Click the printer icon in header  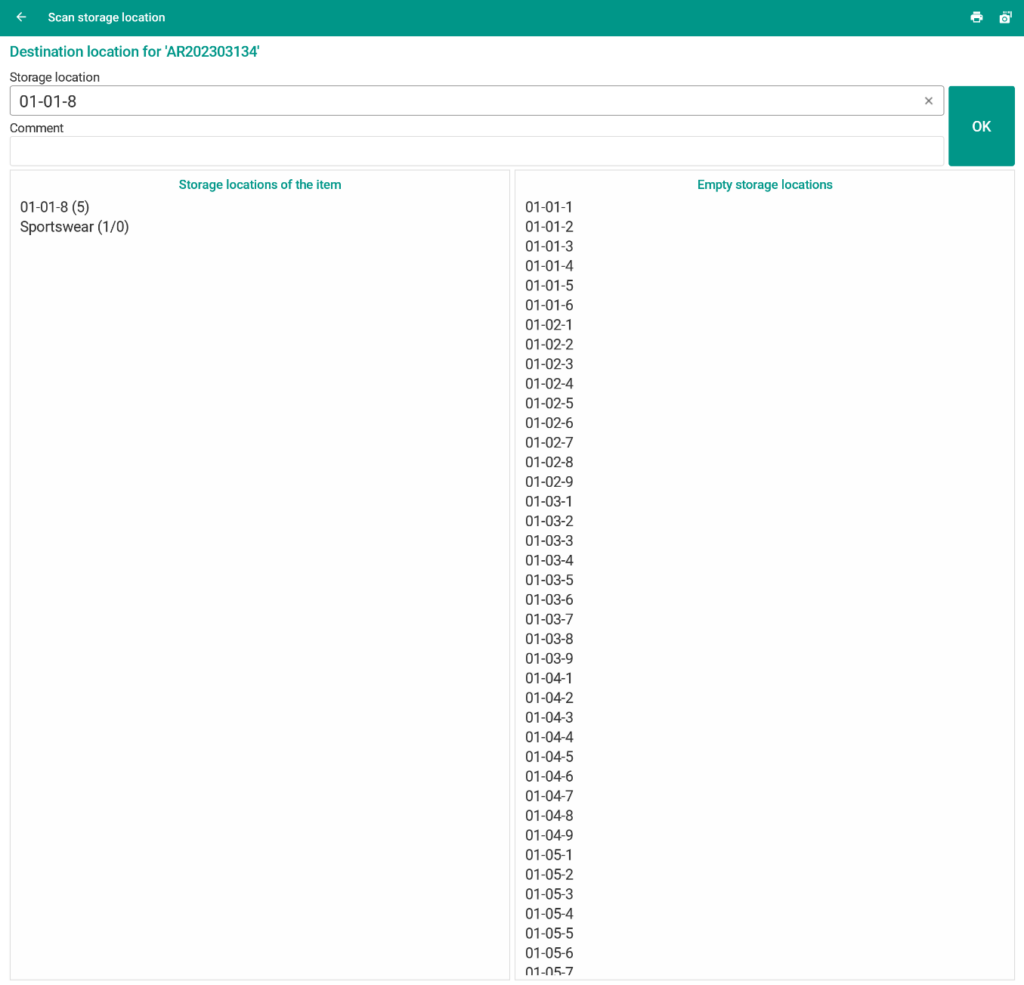click(976, 17)
